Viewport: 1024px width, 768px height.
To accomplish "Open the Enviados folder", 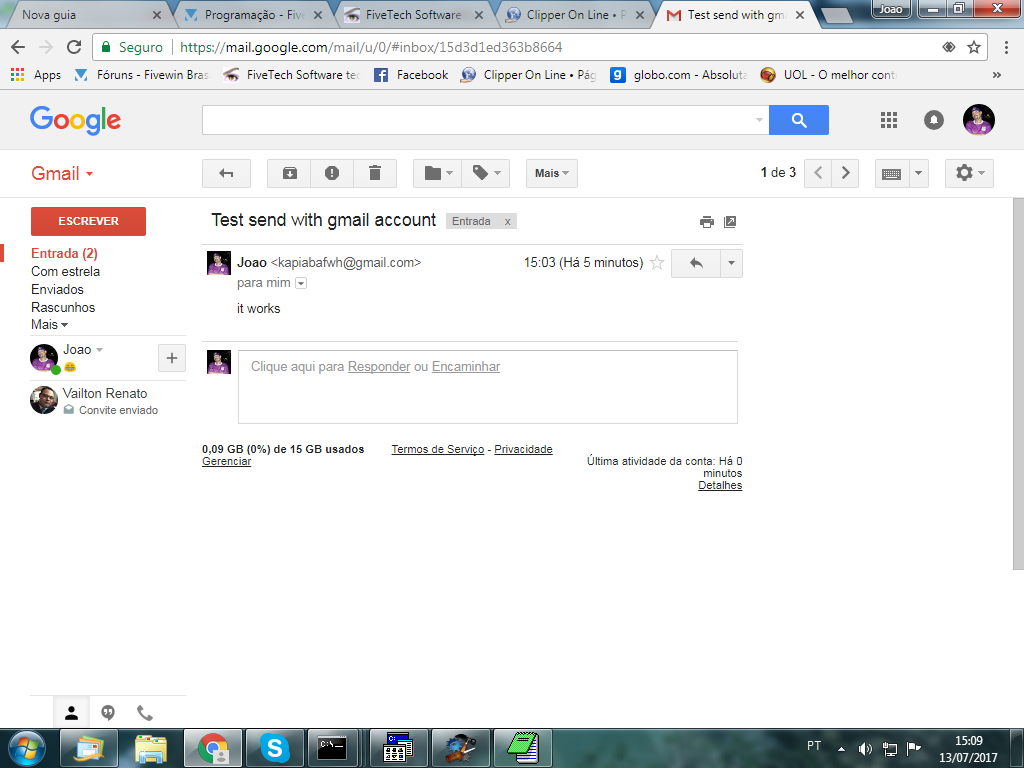I will 57,289.
